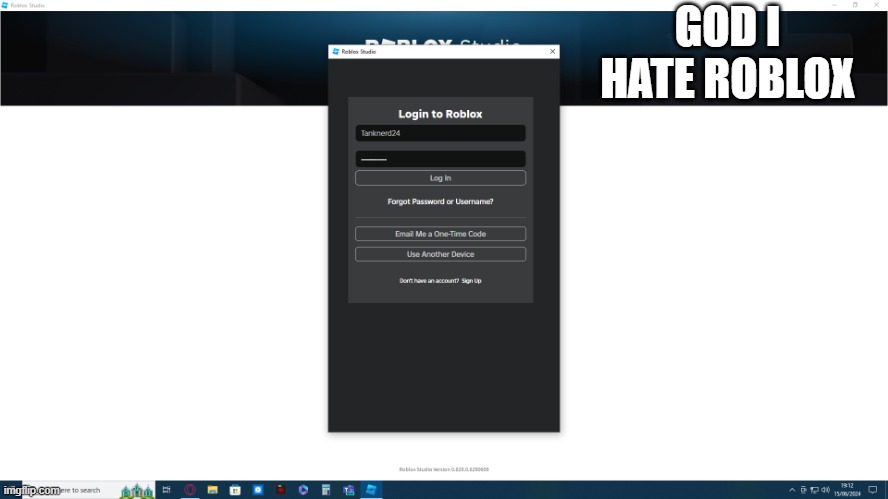This screenshot has height=499, width=888.
Task: Restore down the main Roblox Studio window
Action: pyautogui.click(x=855, y=5)
